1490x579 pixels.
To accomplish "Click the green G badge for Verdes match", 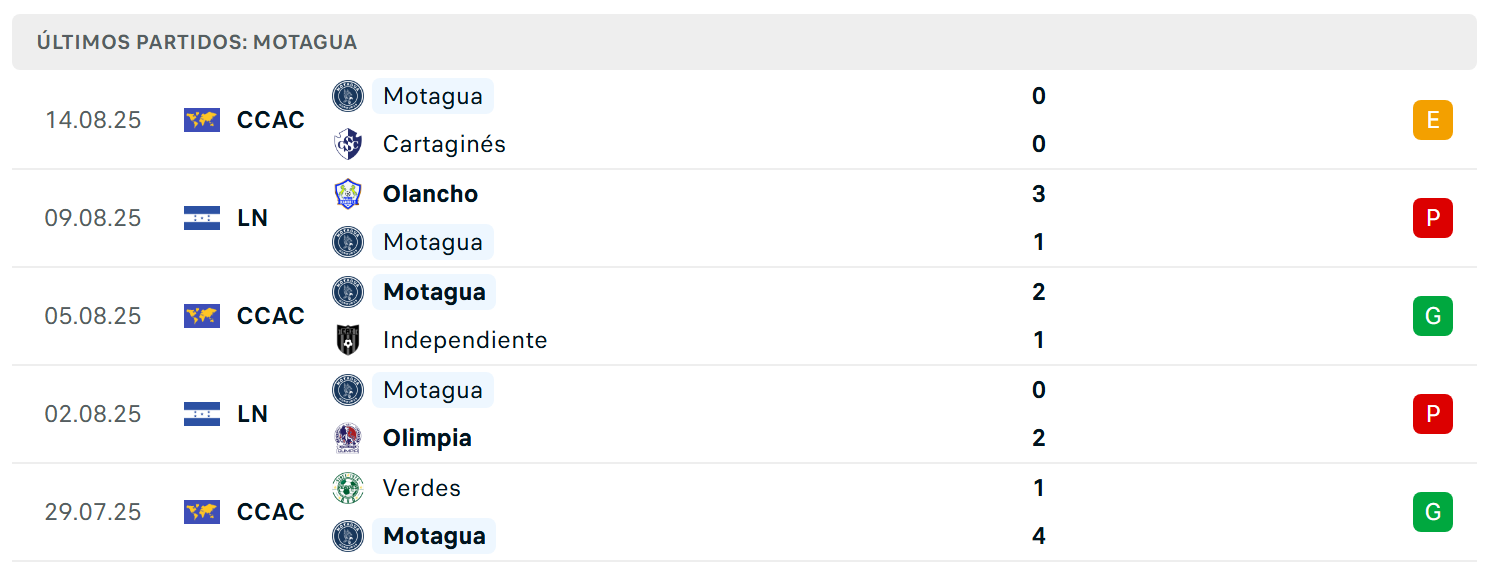I will pos(1432,512).
